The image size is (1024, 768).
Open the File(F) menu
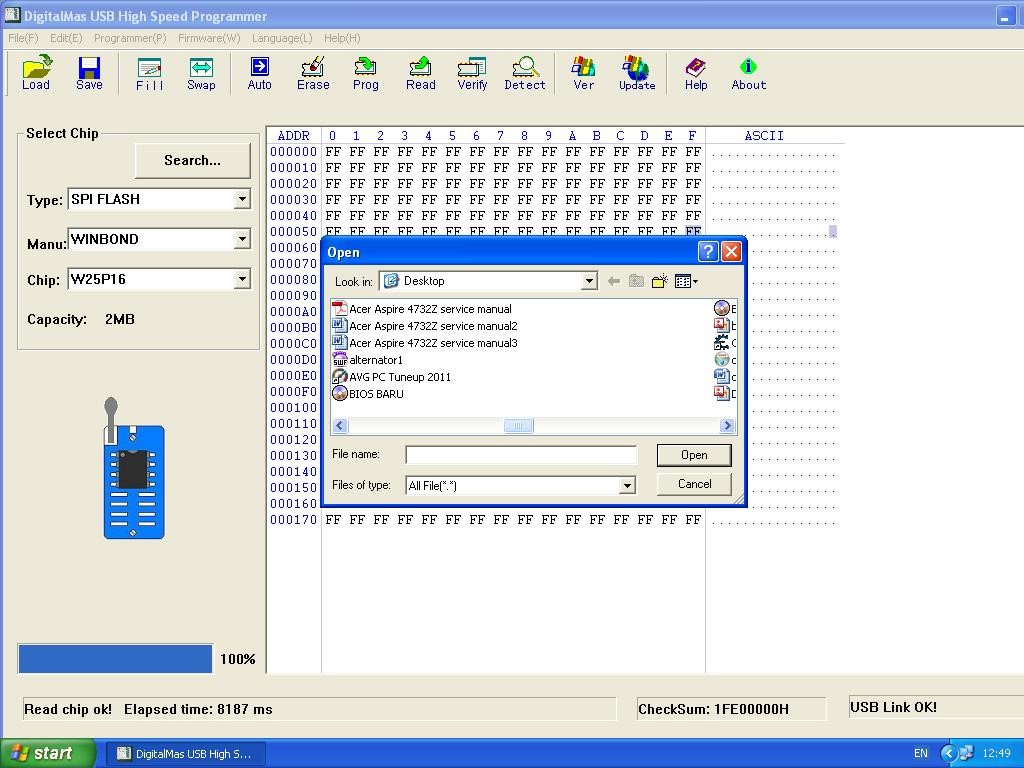coord(24,38)
